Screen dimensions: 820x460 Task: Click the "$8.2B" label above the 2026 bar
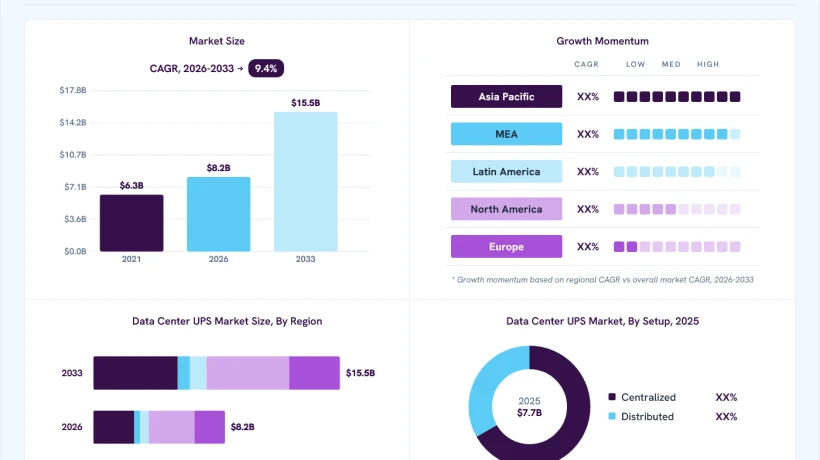[219, 168]
